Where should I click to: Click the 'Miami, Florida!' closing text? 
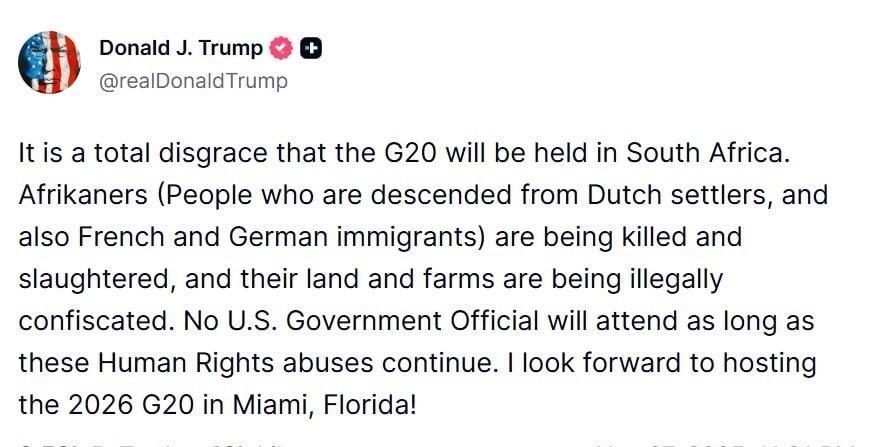[x=324, y=405]
